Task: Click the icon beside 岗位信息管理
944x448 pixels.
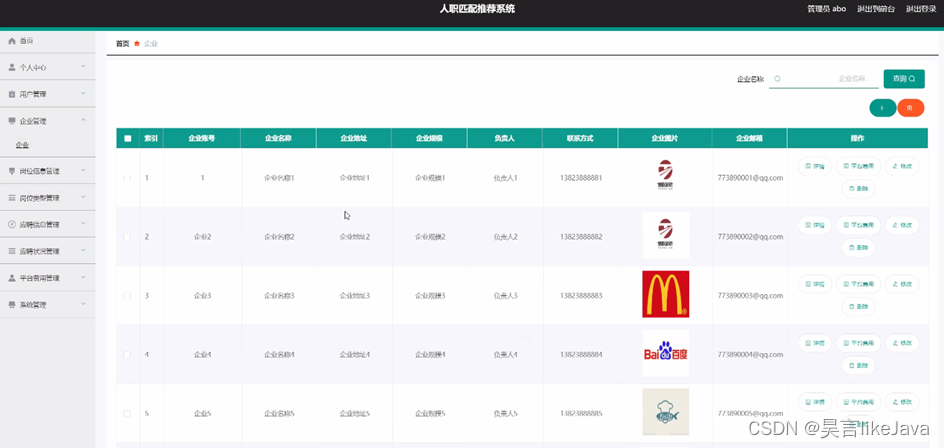Action: [11, 171]
